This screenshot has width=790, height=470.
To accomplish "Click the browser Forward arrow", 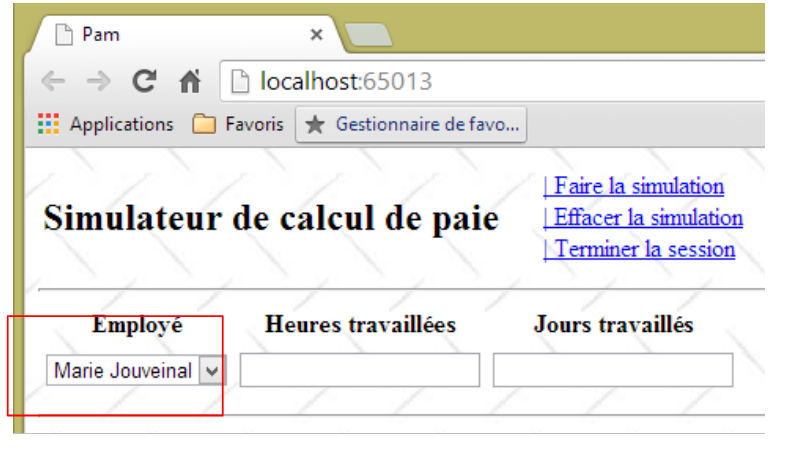I will pyautogui.click(x=98, y=82).
